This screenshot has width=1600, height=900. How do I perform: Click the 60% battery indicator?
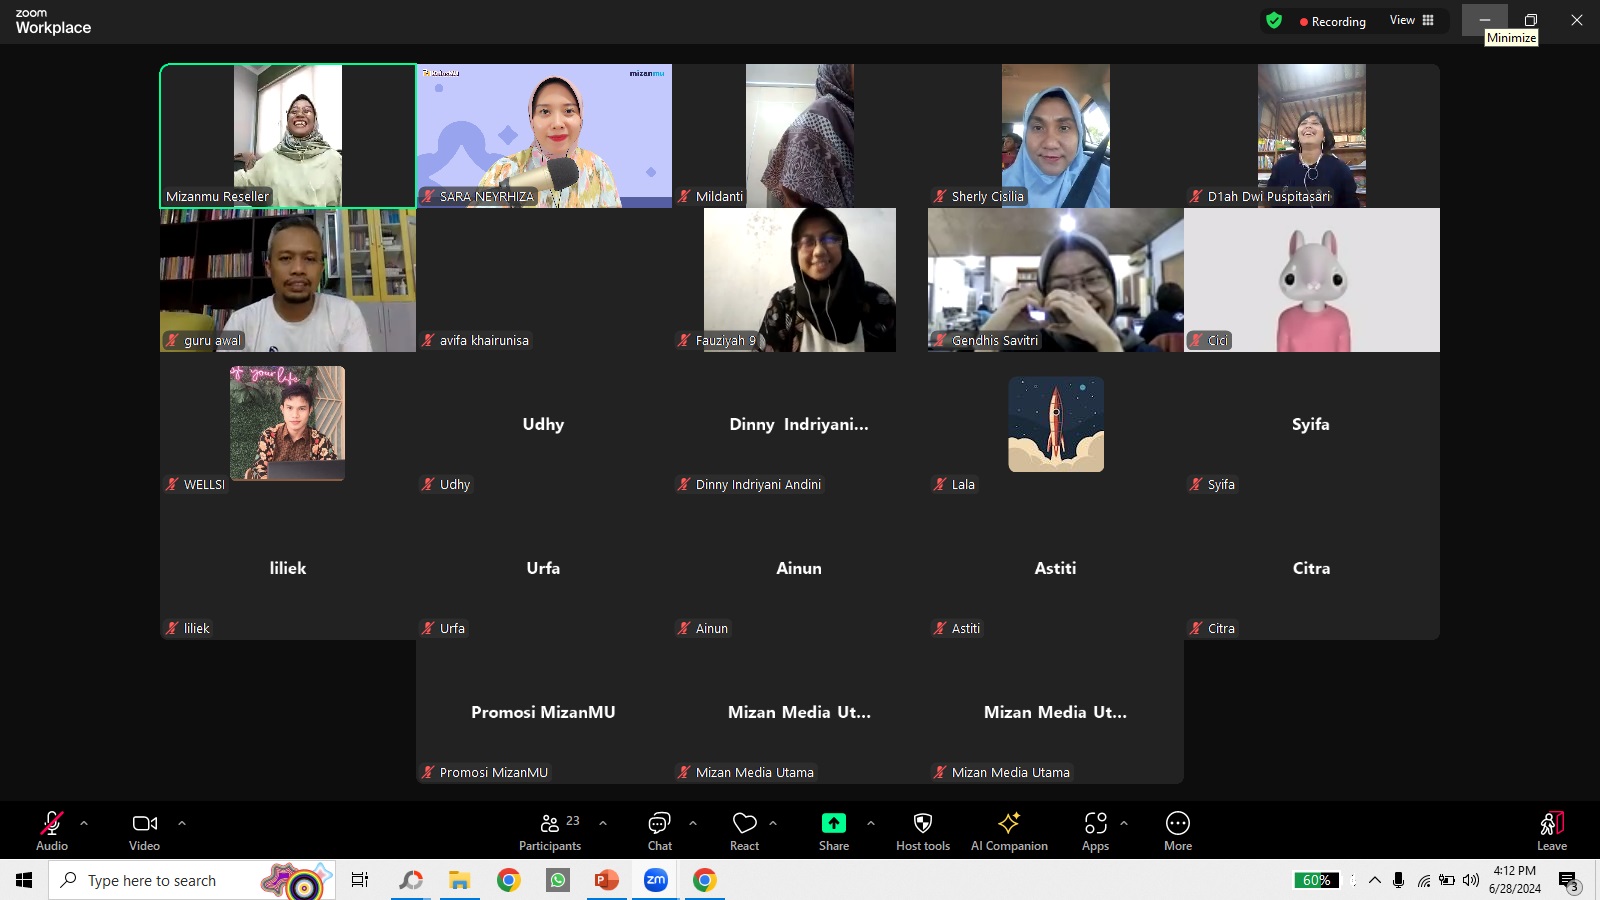pyautogui.click(x=1316, y=880)
